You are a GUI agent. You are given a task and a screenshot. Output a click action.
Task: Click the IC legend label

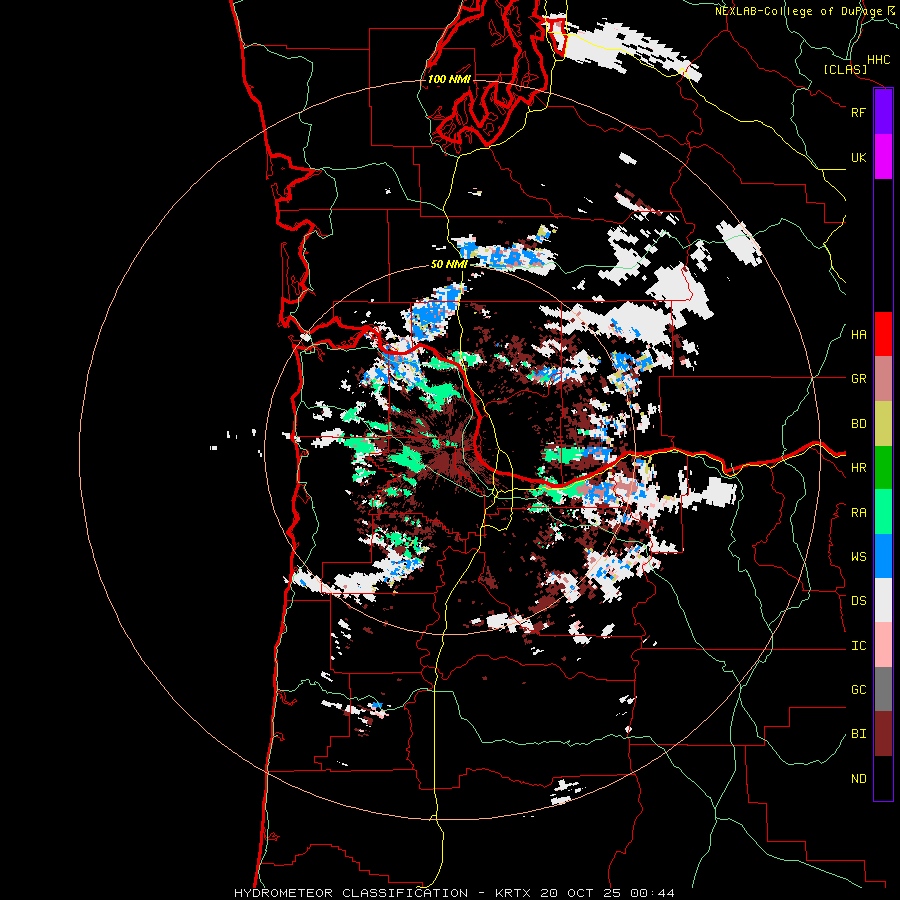click(x=858, y=646)
